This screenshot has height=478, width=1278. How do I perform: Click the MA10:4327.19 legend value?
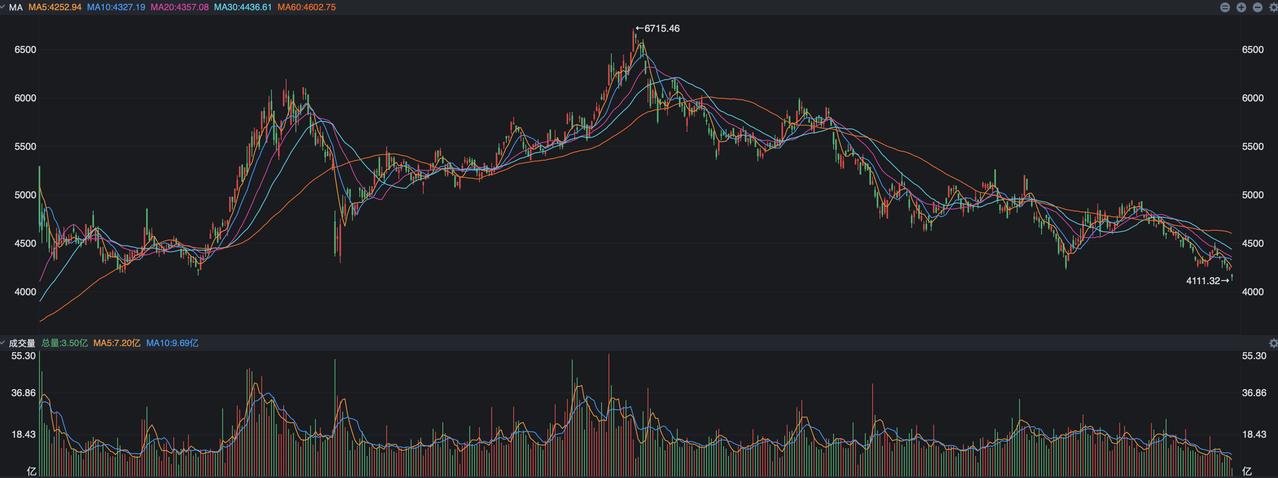[x=116, y=7]
